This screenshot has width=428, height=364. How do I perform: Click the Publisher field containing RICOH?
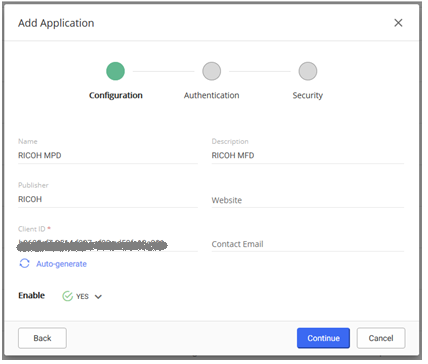click(x=108, y=199)
